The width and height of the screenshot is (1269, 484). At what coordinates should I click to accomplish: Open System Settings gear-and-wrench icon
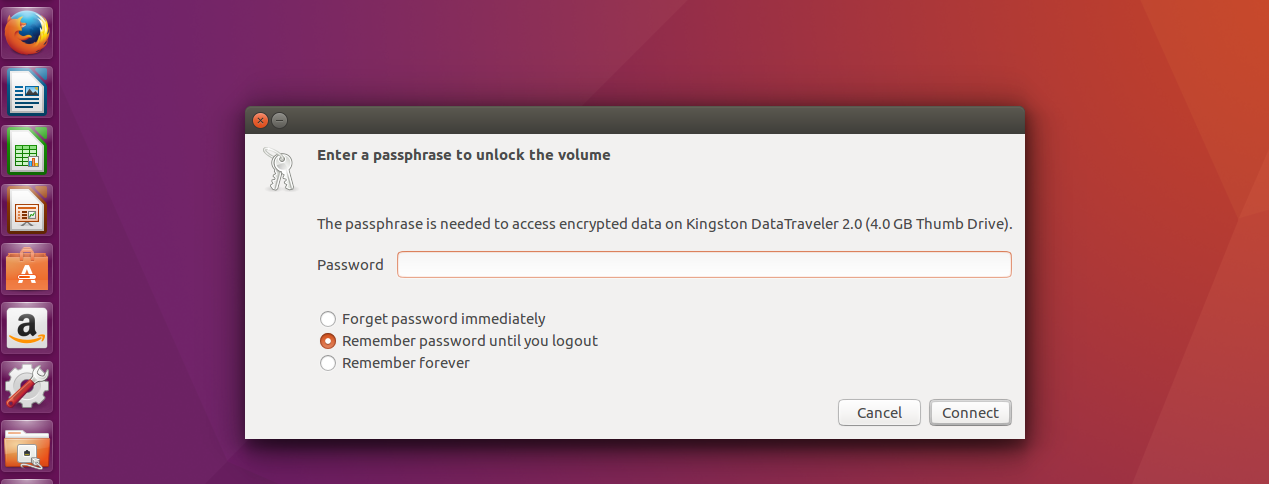[28, 387]
